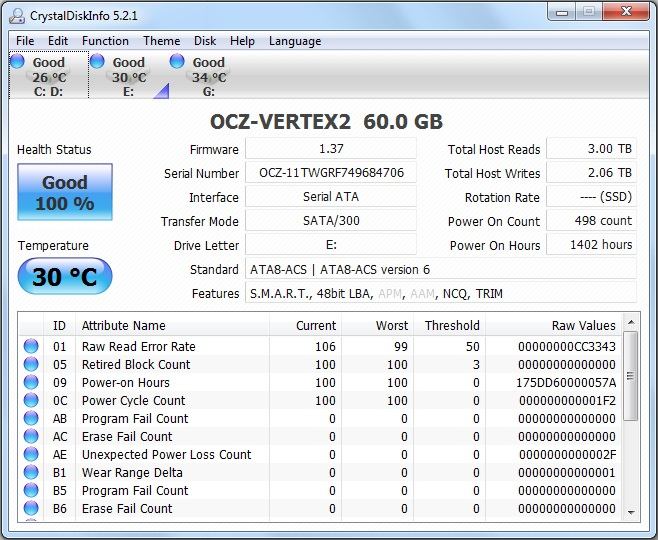
Task: Click status orb for B5 Program Fail Count
Action: tap(31, 490)
